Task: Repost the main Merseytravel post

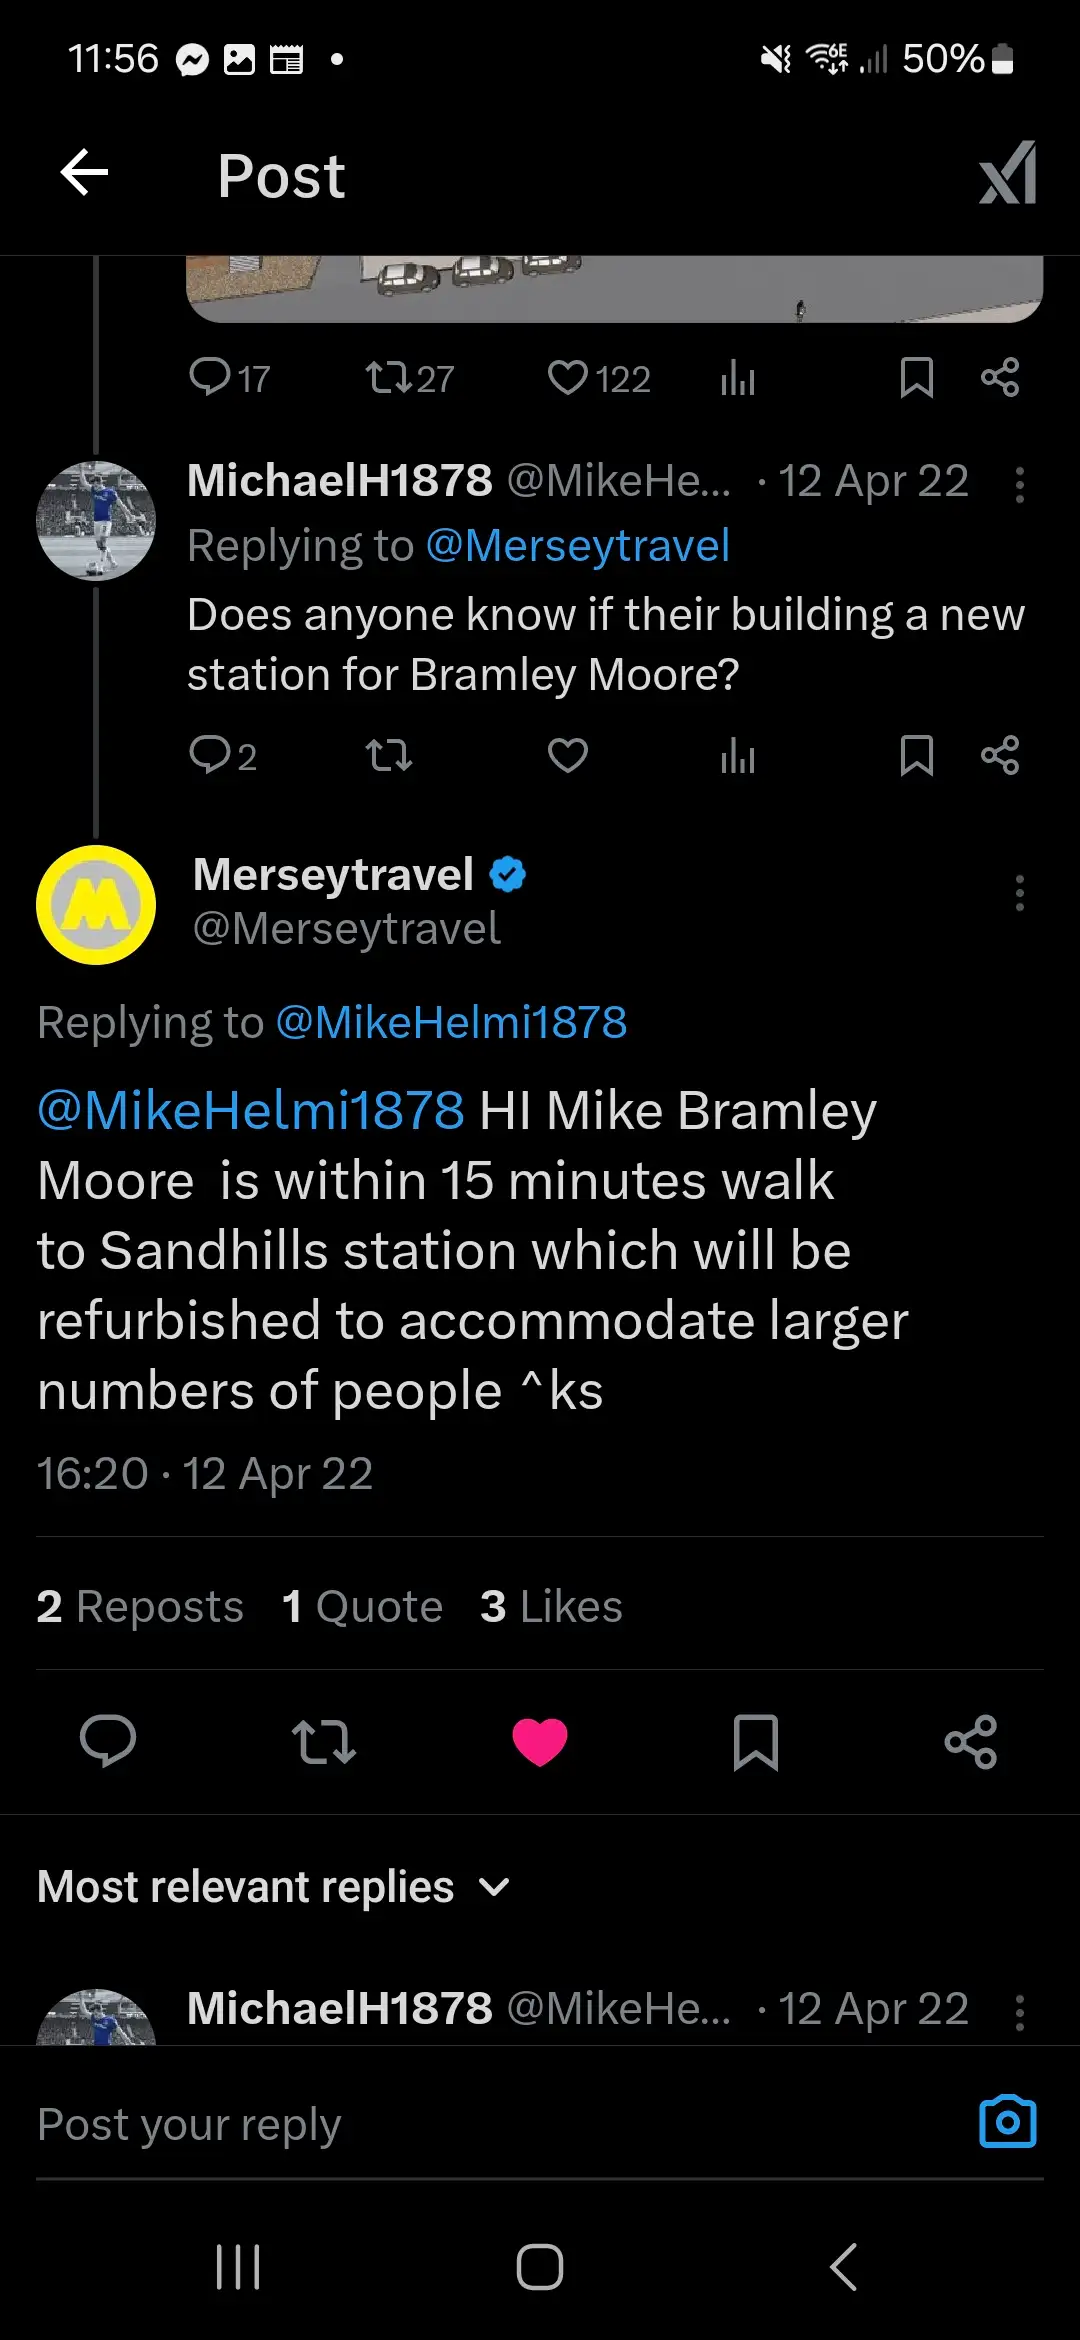Action: (x=324, y=1742)
